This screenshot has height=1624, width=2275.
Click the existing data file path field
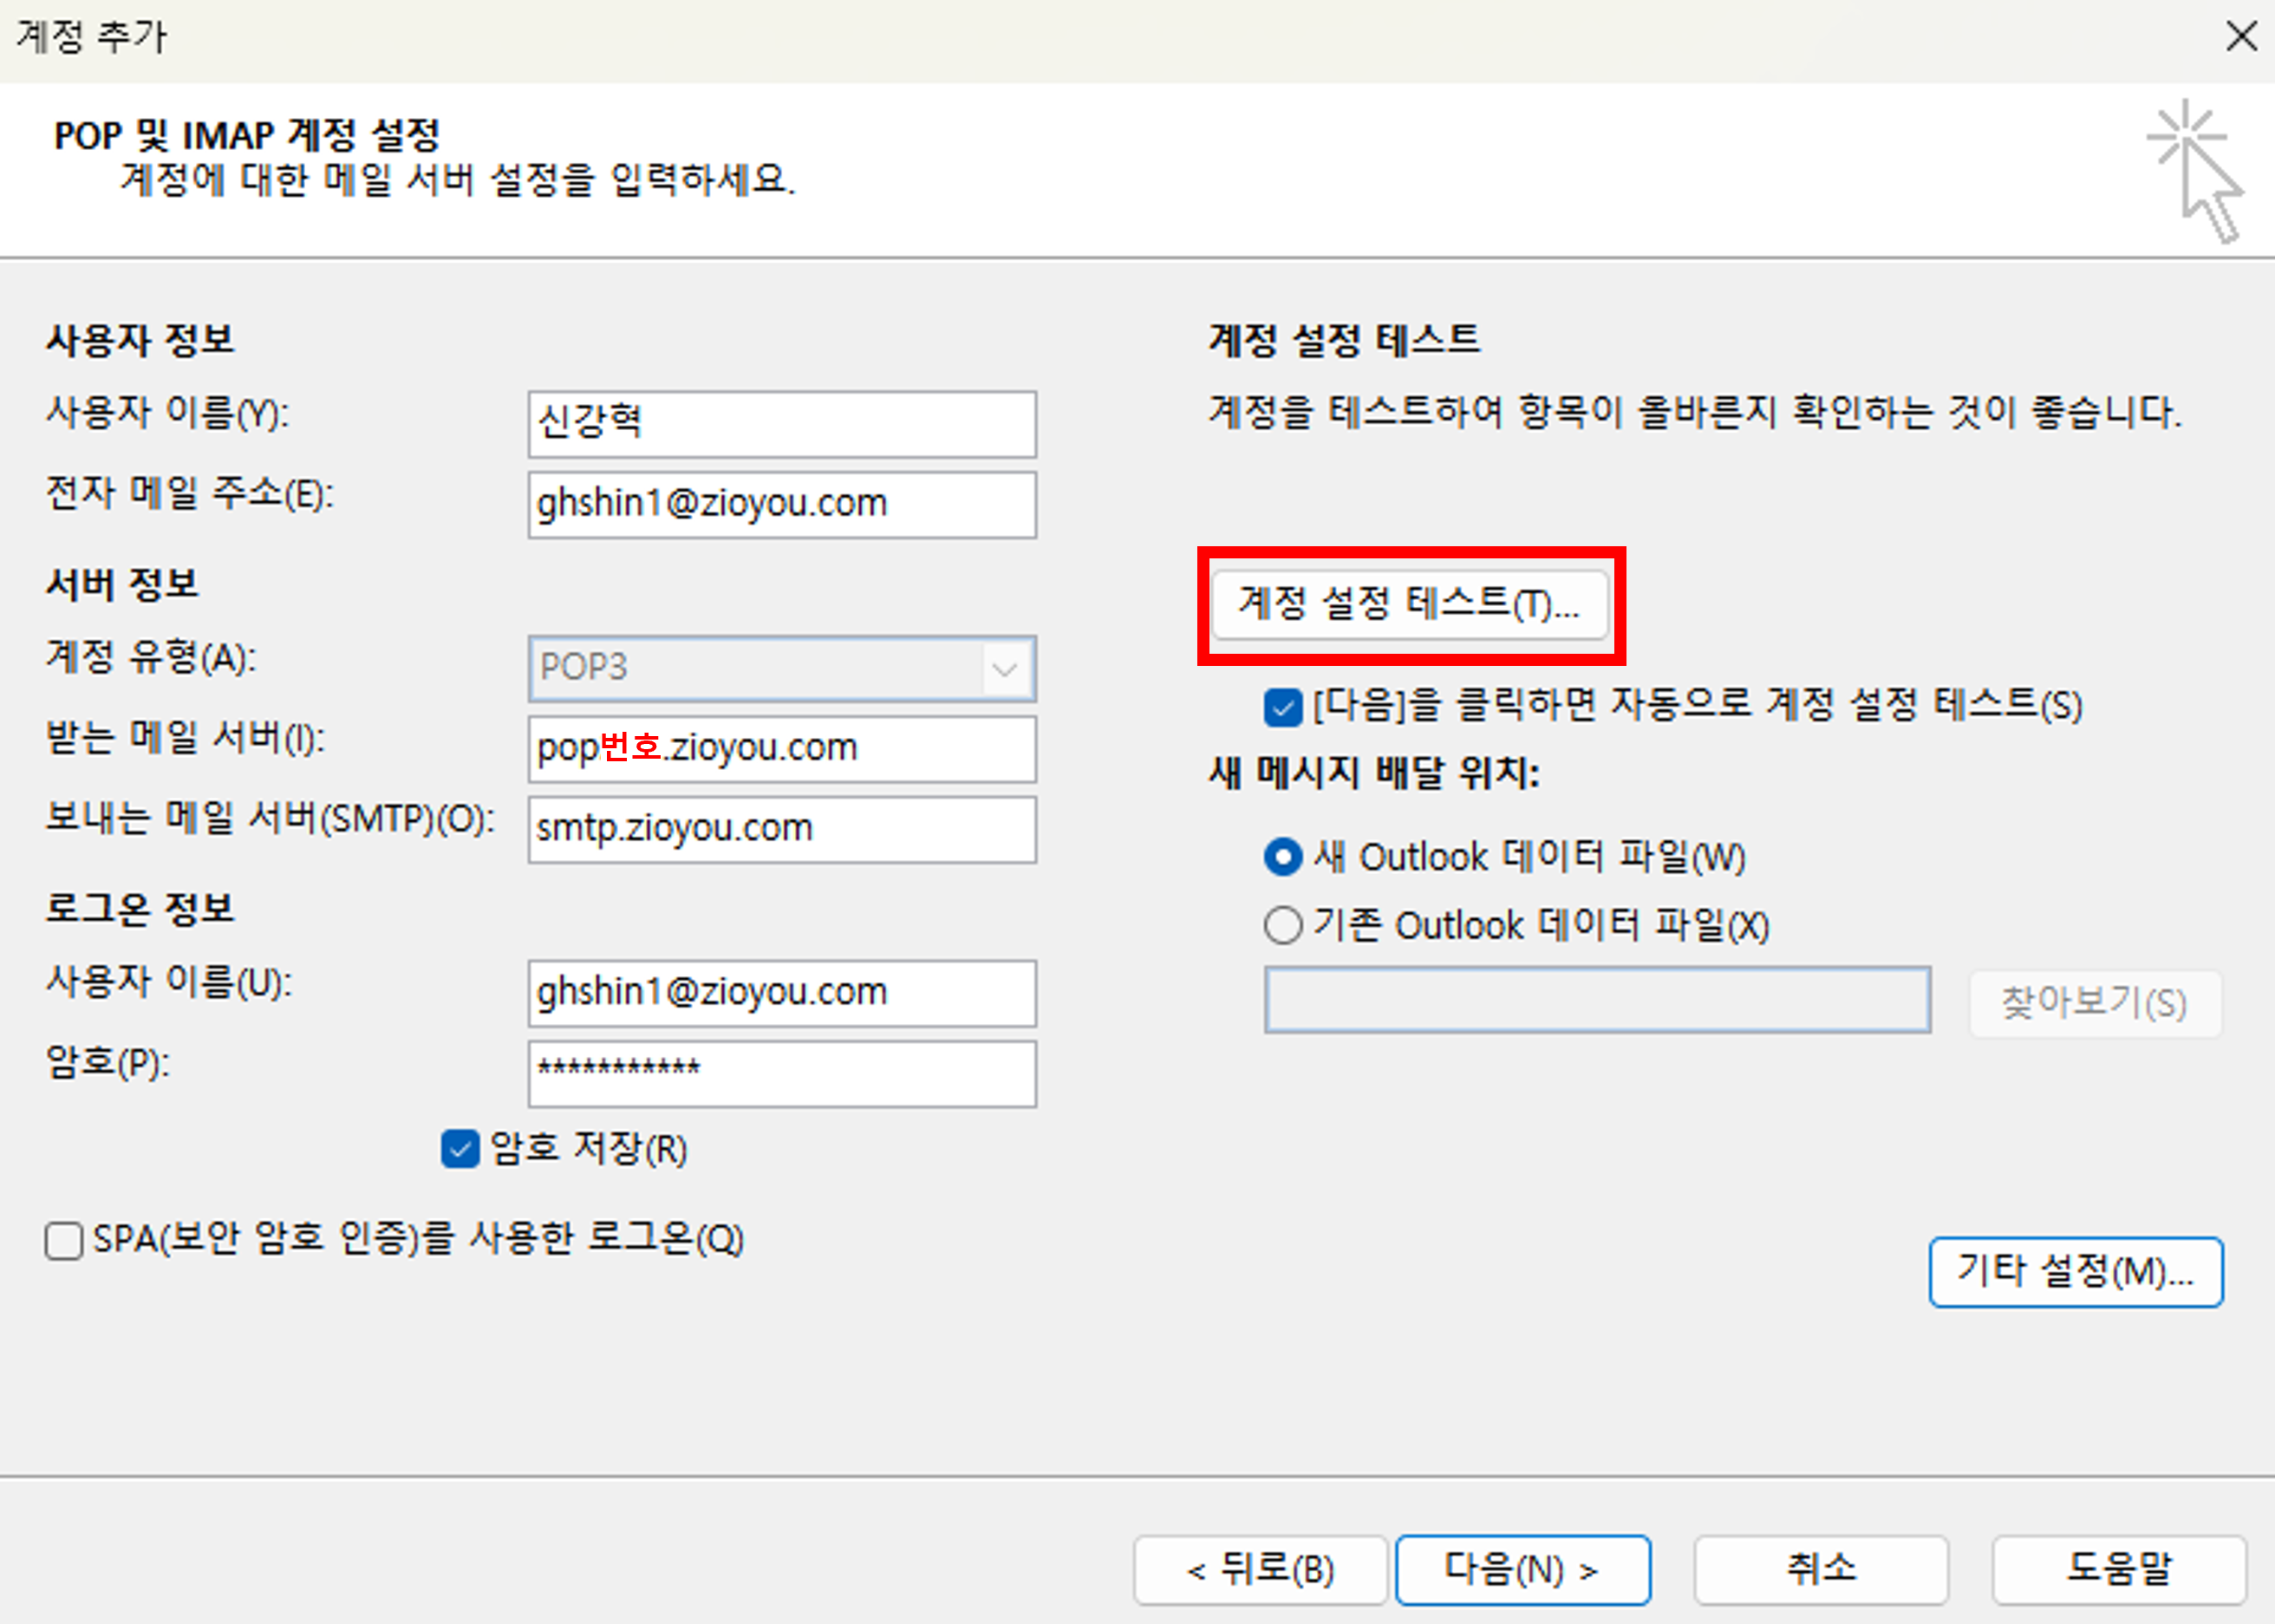coord(1597,999)
